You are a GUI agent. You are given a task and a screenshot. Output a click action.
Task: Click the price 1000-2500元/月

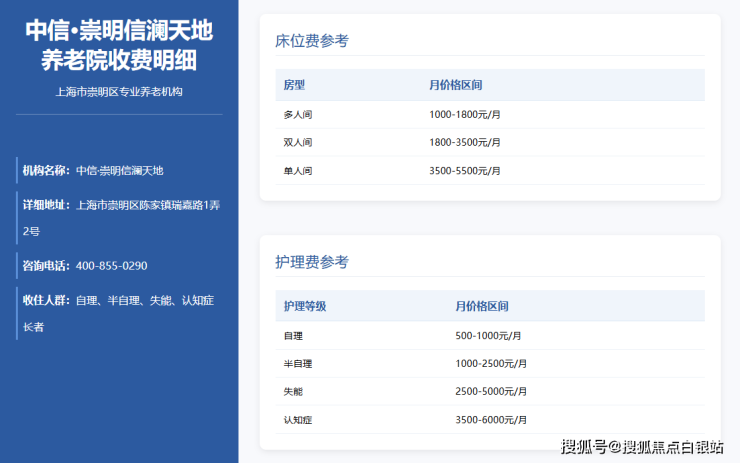[491, 364]
